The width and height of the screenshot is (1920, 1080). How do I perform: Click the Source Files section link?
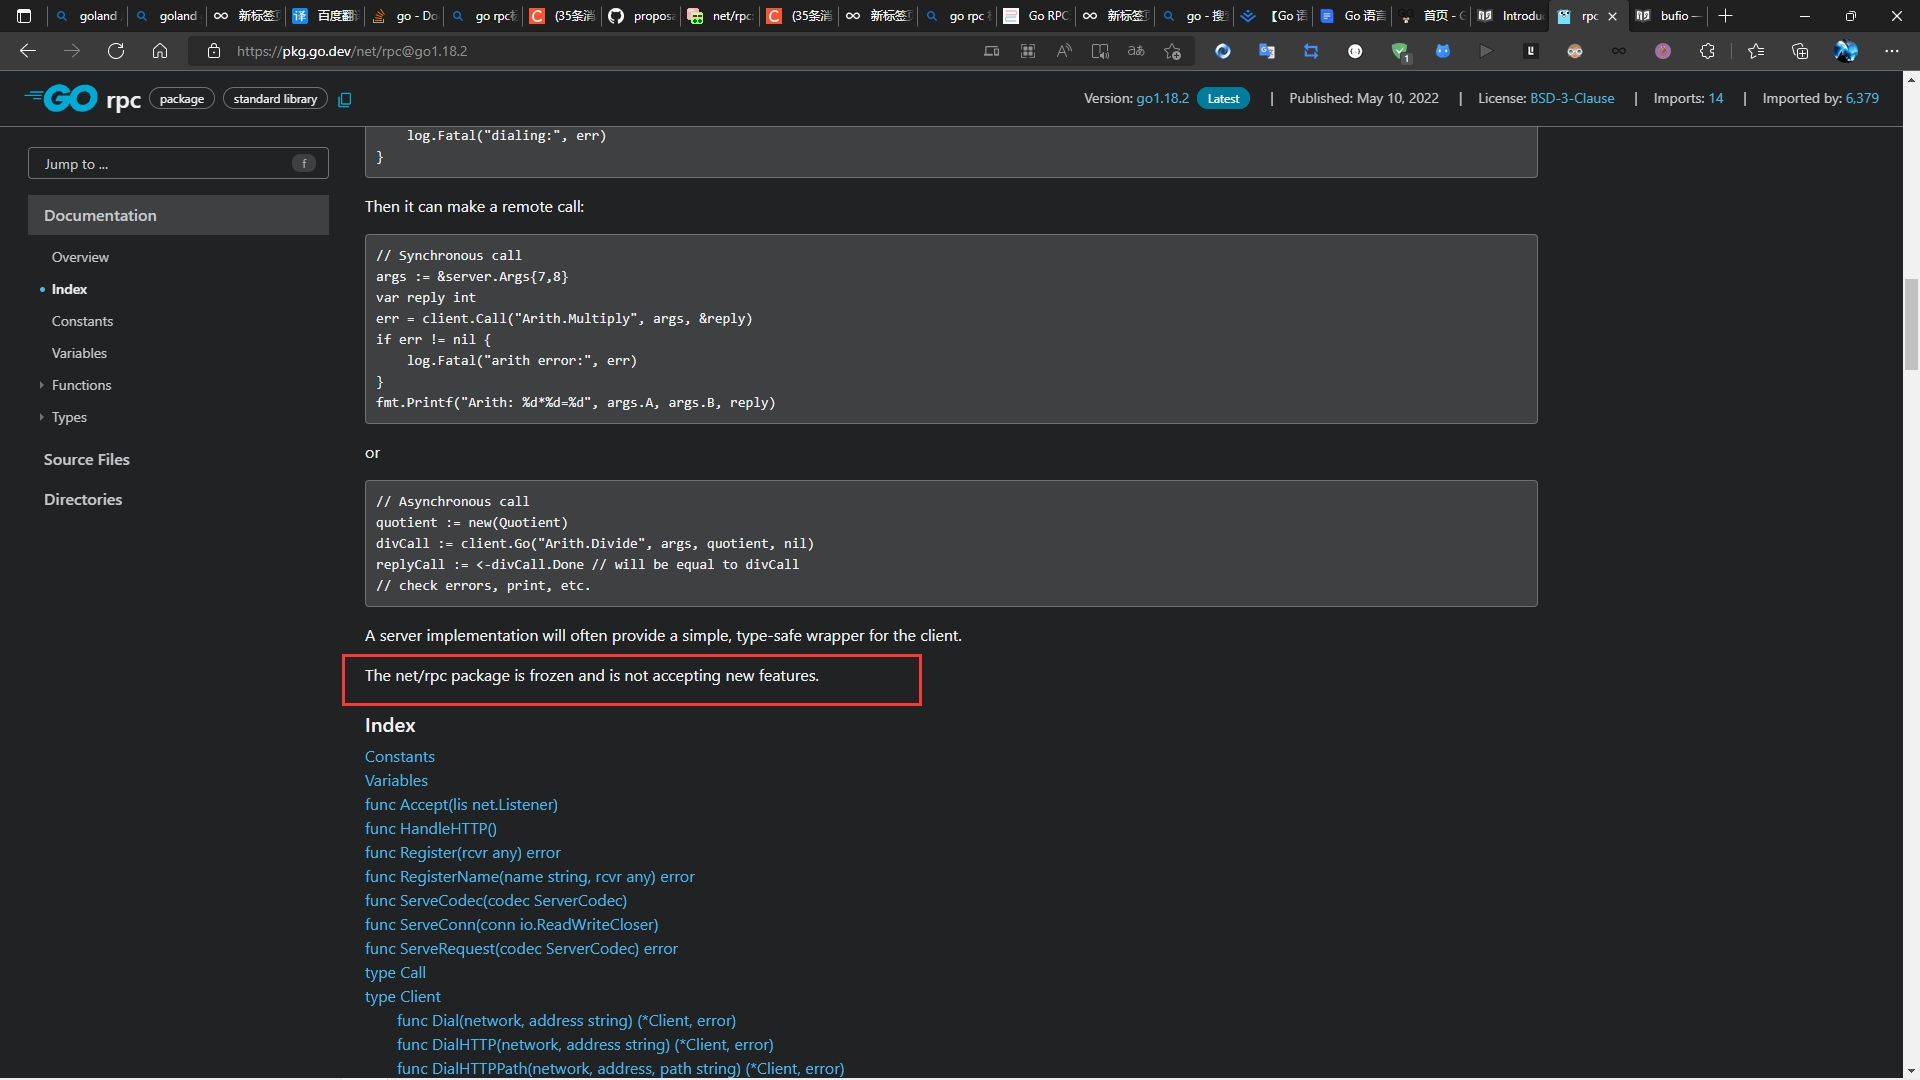coord(86,459)
